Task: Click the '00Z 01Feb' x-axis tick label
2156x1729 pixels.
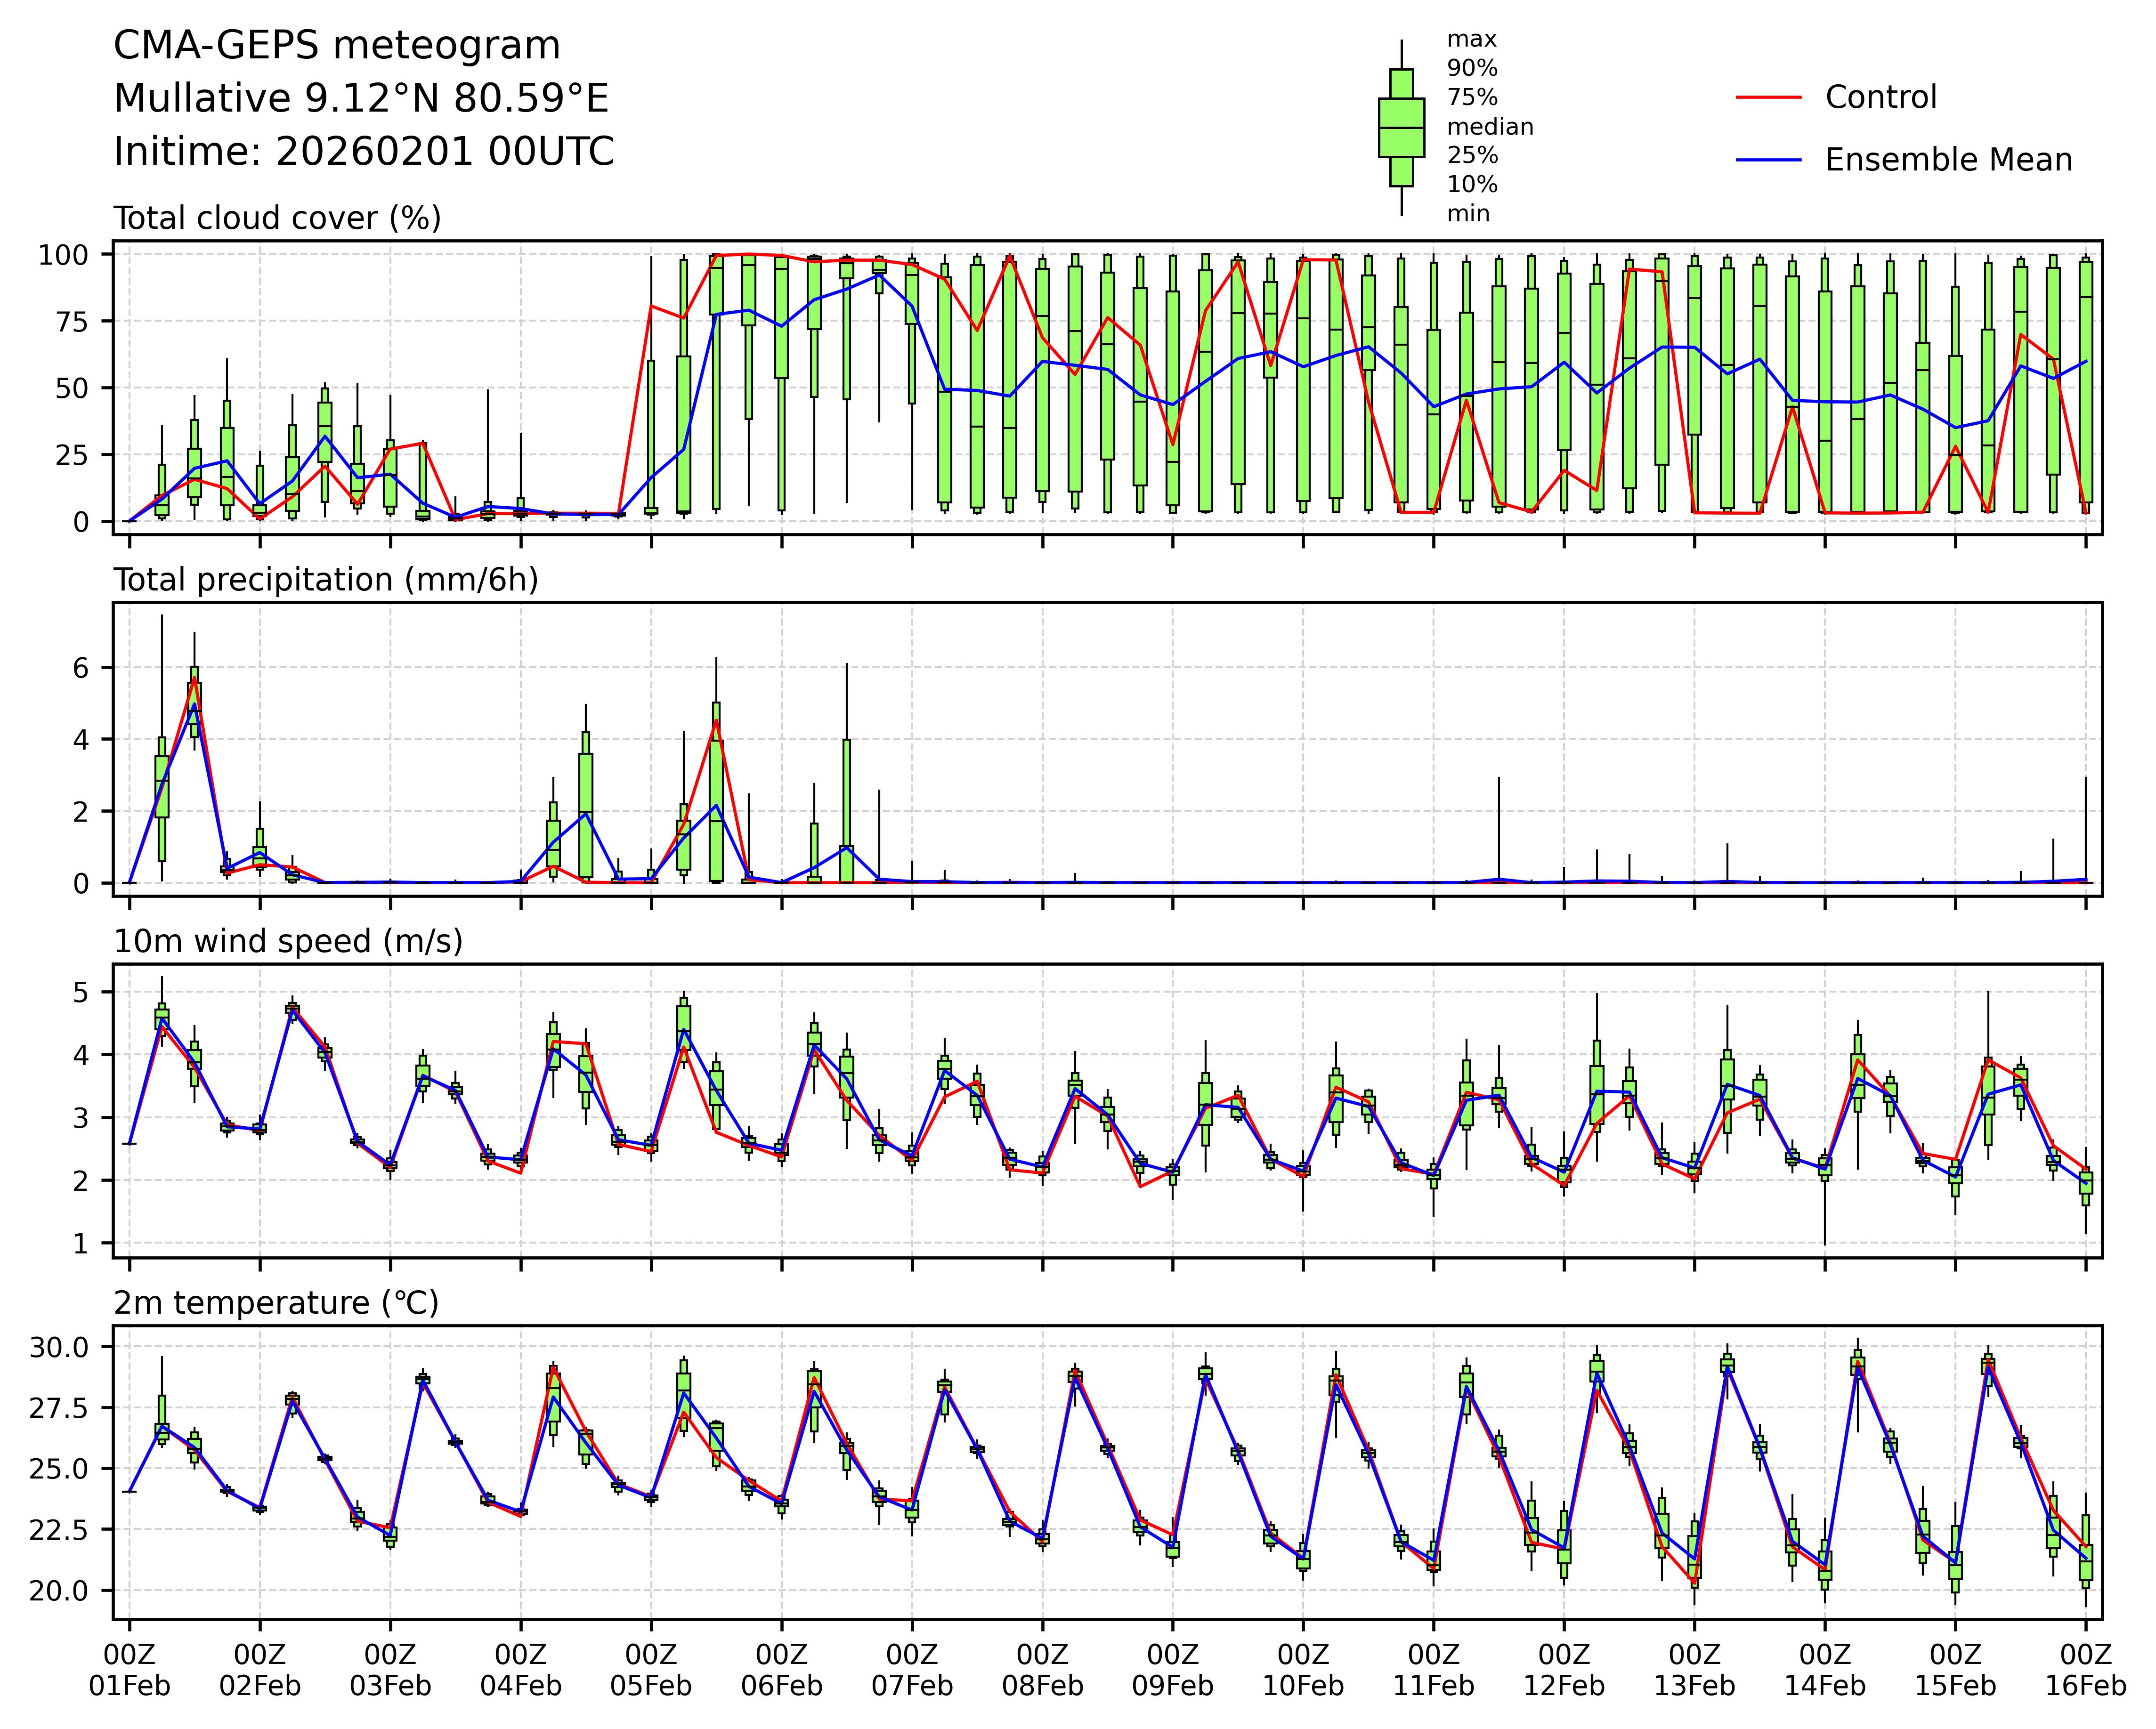Action: pyautogui.click(x=130, y=1670)
